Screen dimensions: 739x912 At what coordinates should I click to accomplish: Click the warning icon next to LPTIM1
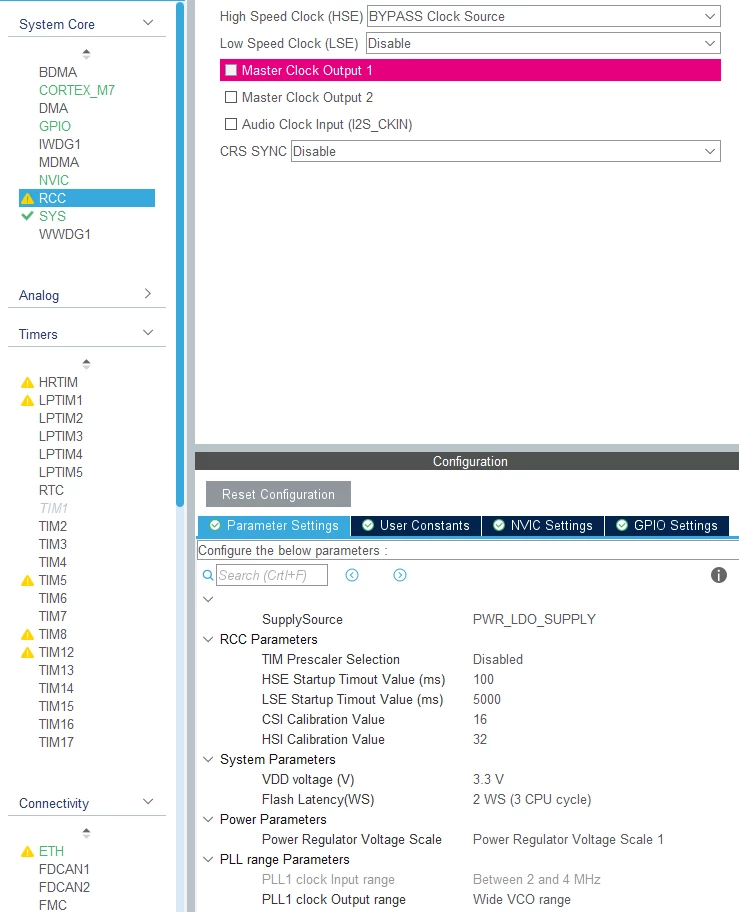pos(27,400)
